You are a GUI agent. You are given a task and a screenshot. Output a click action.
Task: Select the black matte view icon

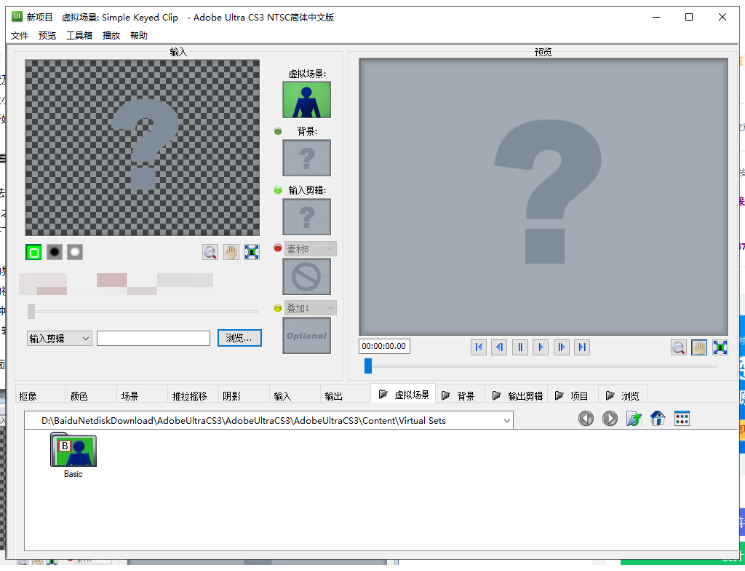click(x=54, y=252)
